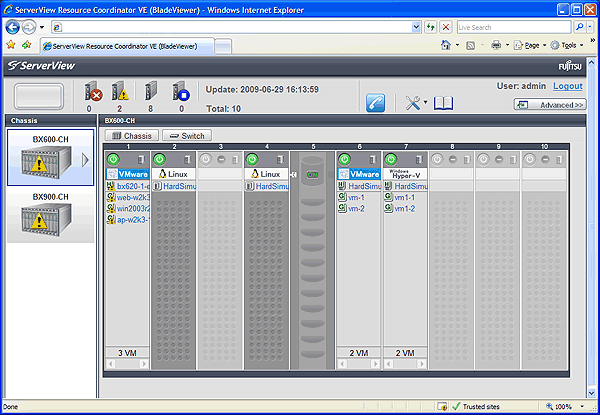Click the minus status icon on blade 8
Image resolution: width=600 pixels, height=415 pixels.
click(453, 159)
